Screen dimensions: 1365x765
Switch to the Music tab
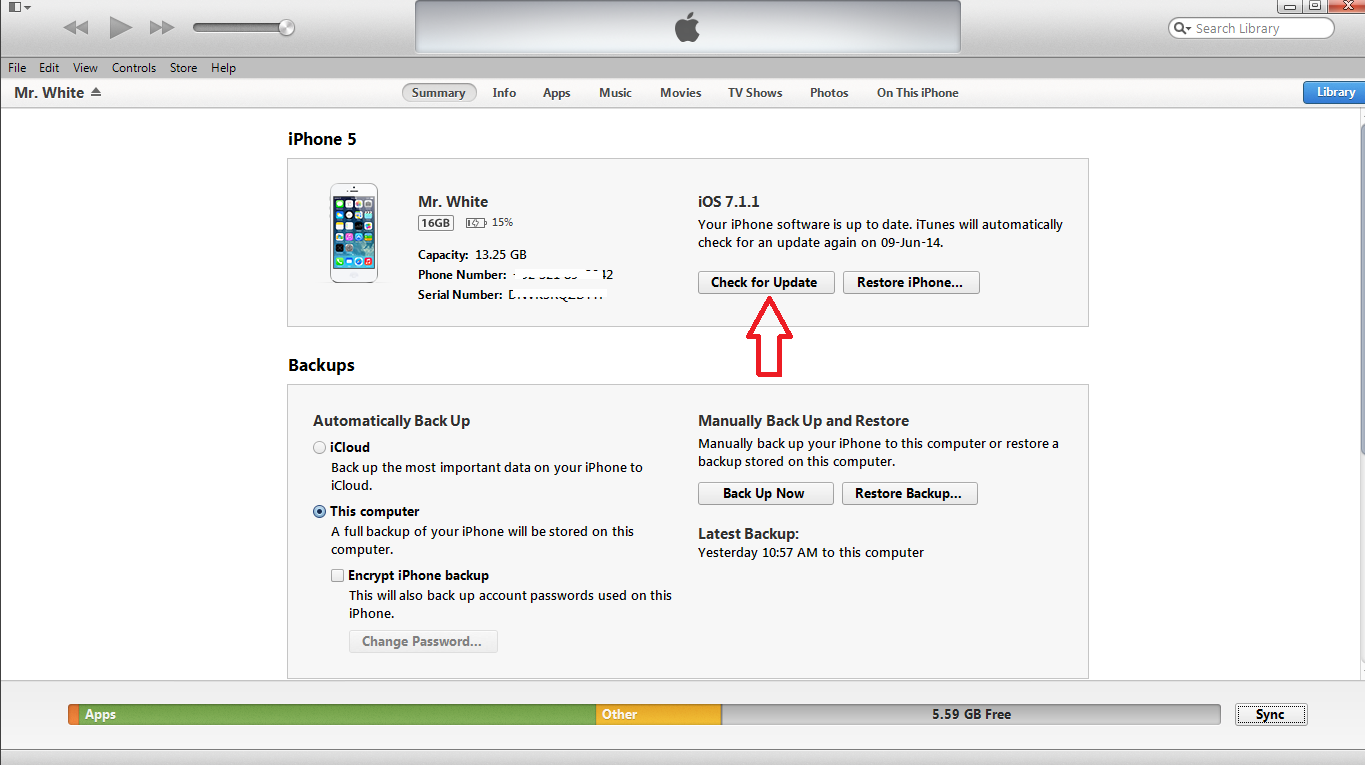point(615,93)
